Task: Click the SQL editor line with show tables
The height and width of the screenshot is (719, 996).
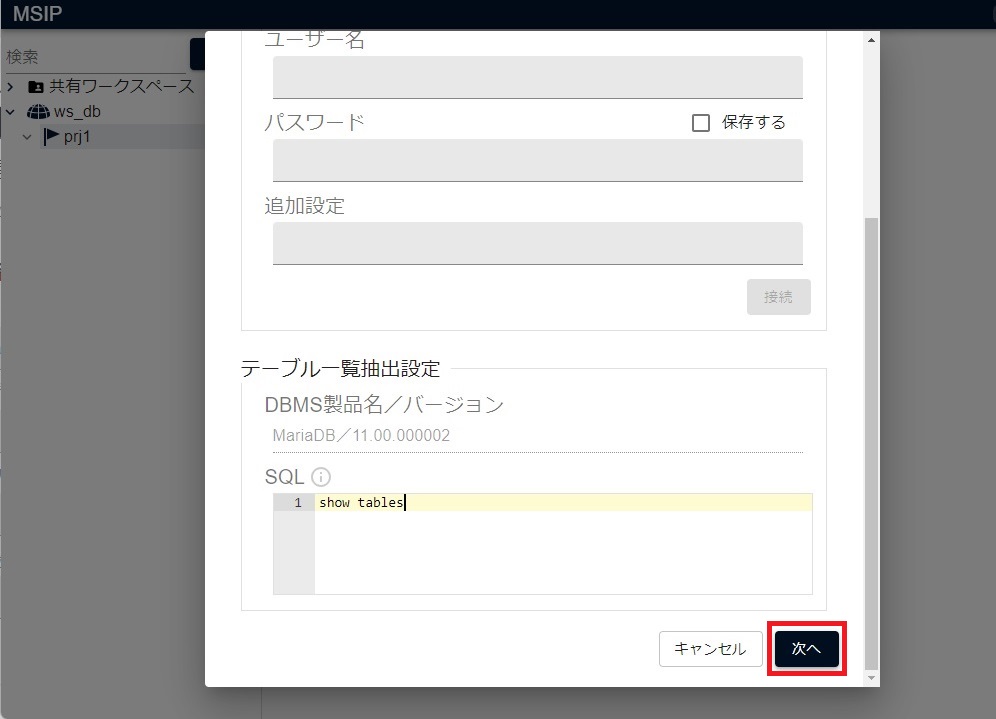Action: coord(563,502)
